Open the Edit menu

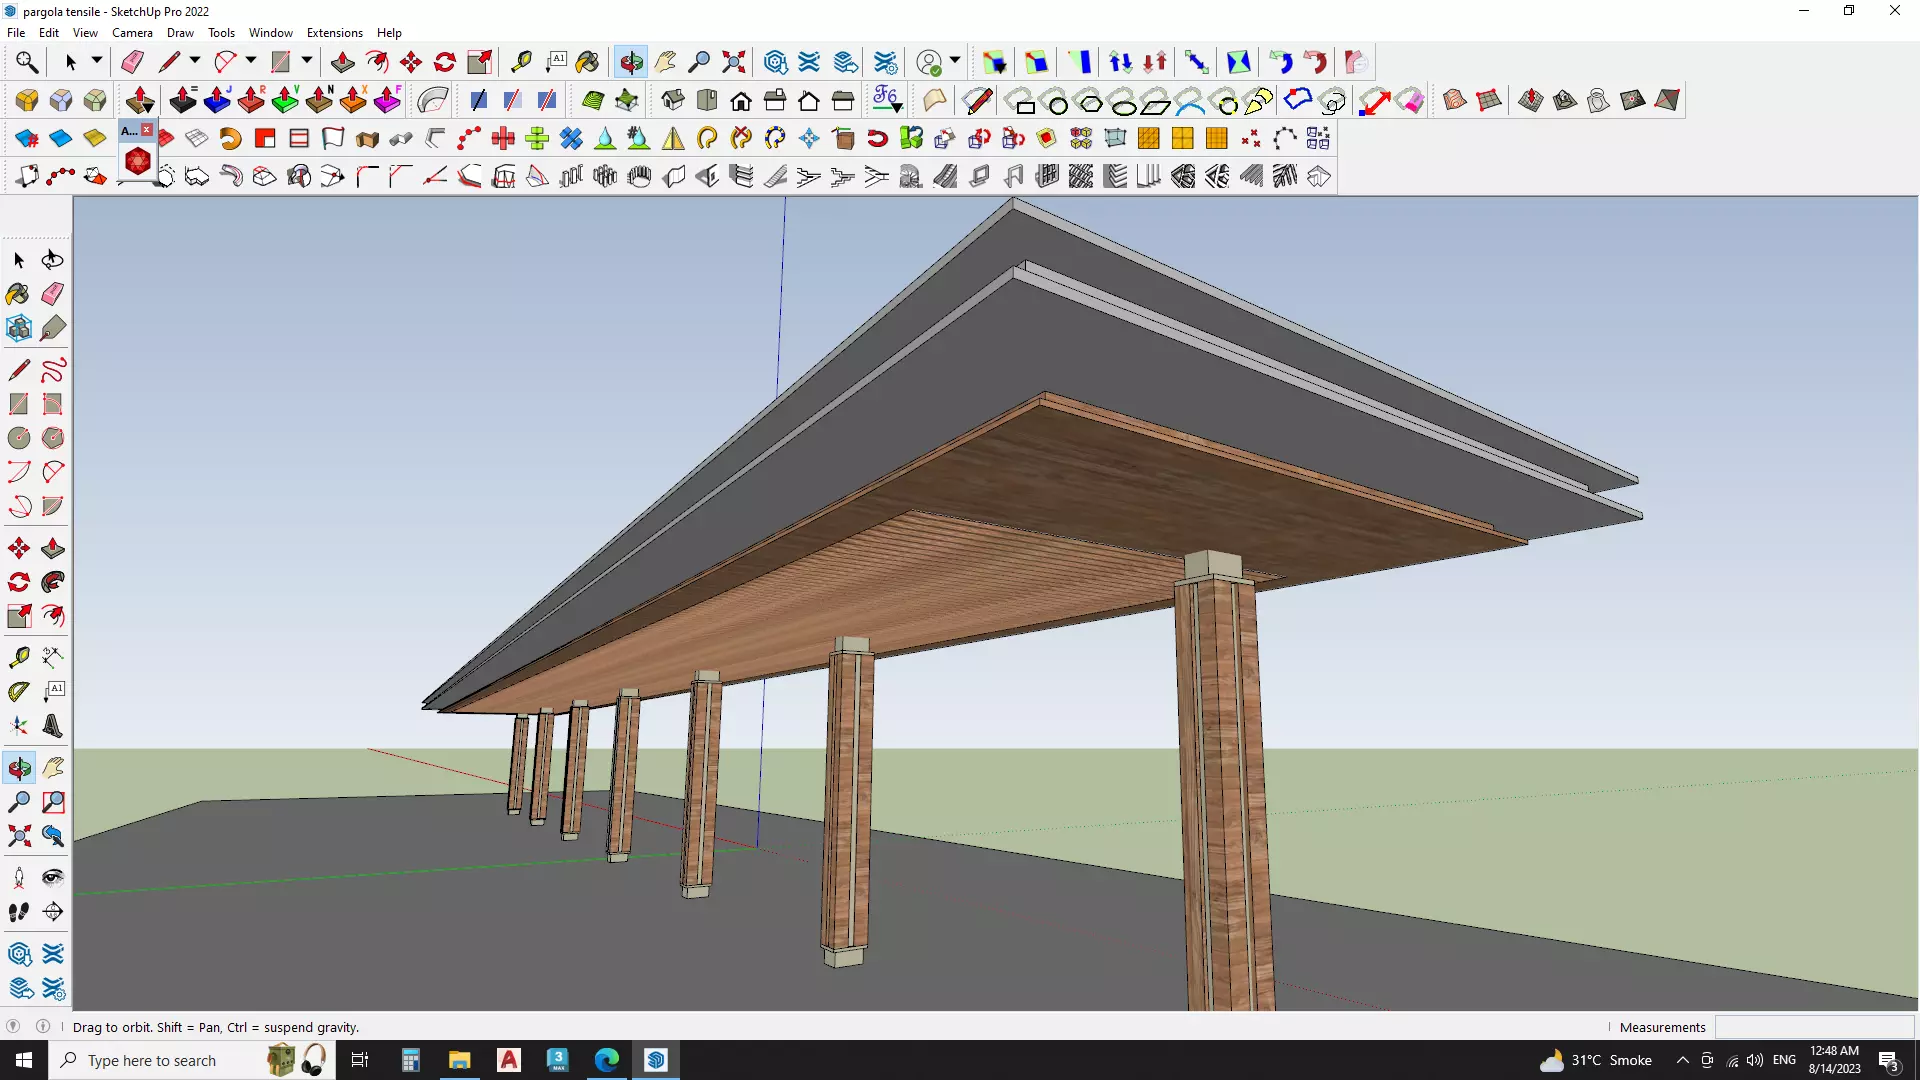pos(49,33)
